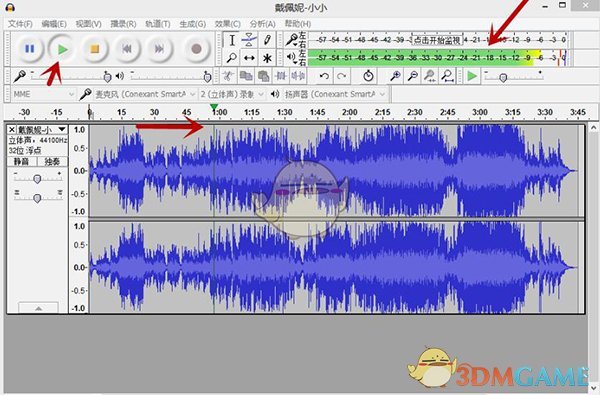Viewport: 600px width, 395px height.
Task: Stop playback with the yellow Stop button
Action: 95,49
